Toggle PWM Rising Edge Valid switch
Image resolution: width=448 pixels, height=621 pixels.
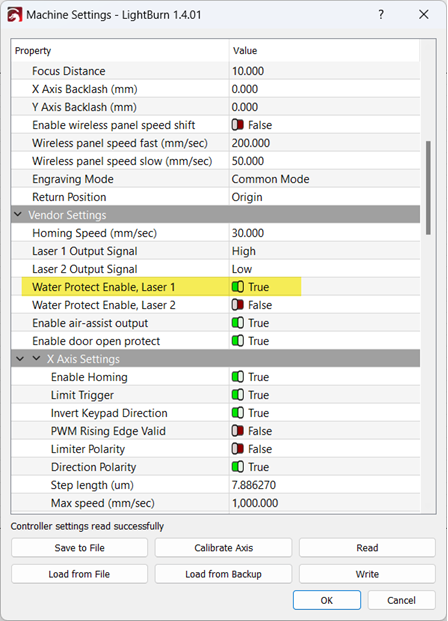[238, 431]
